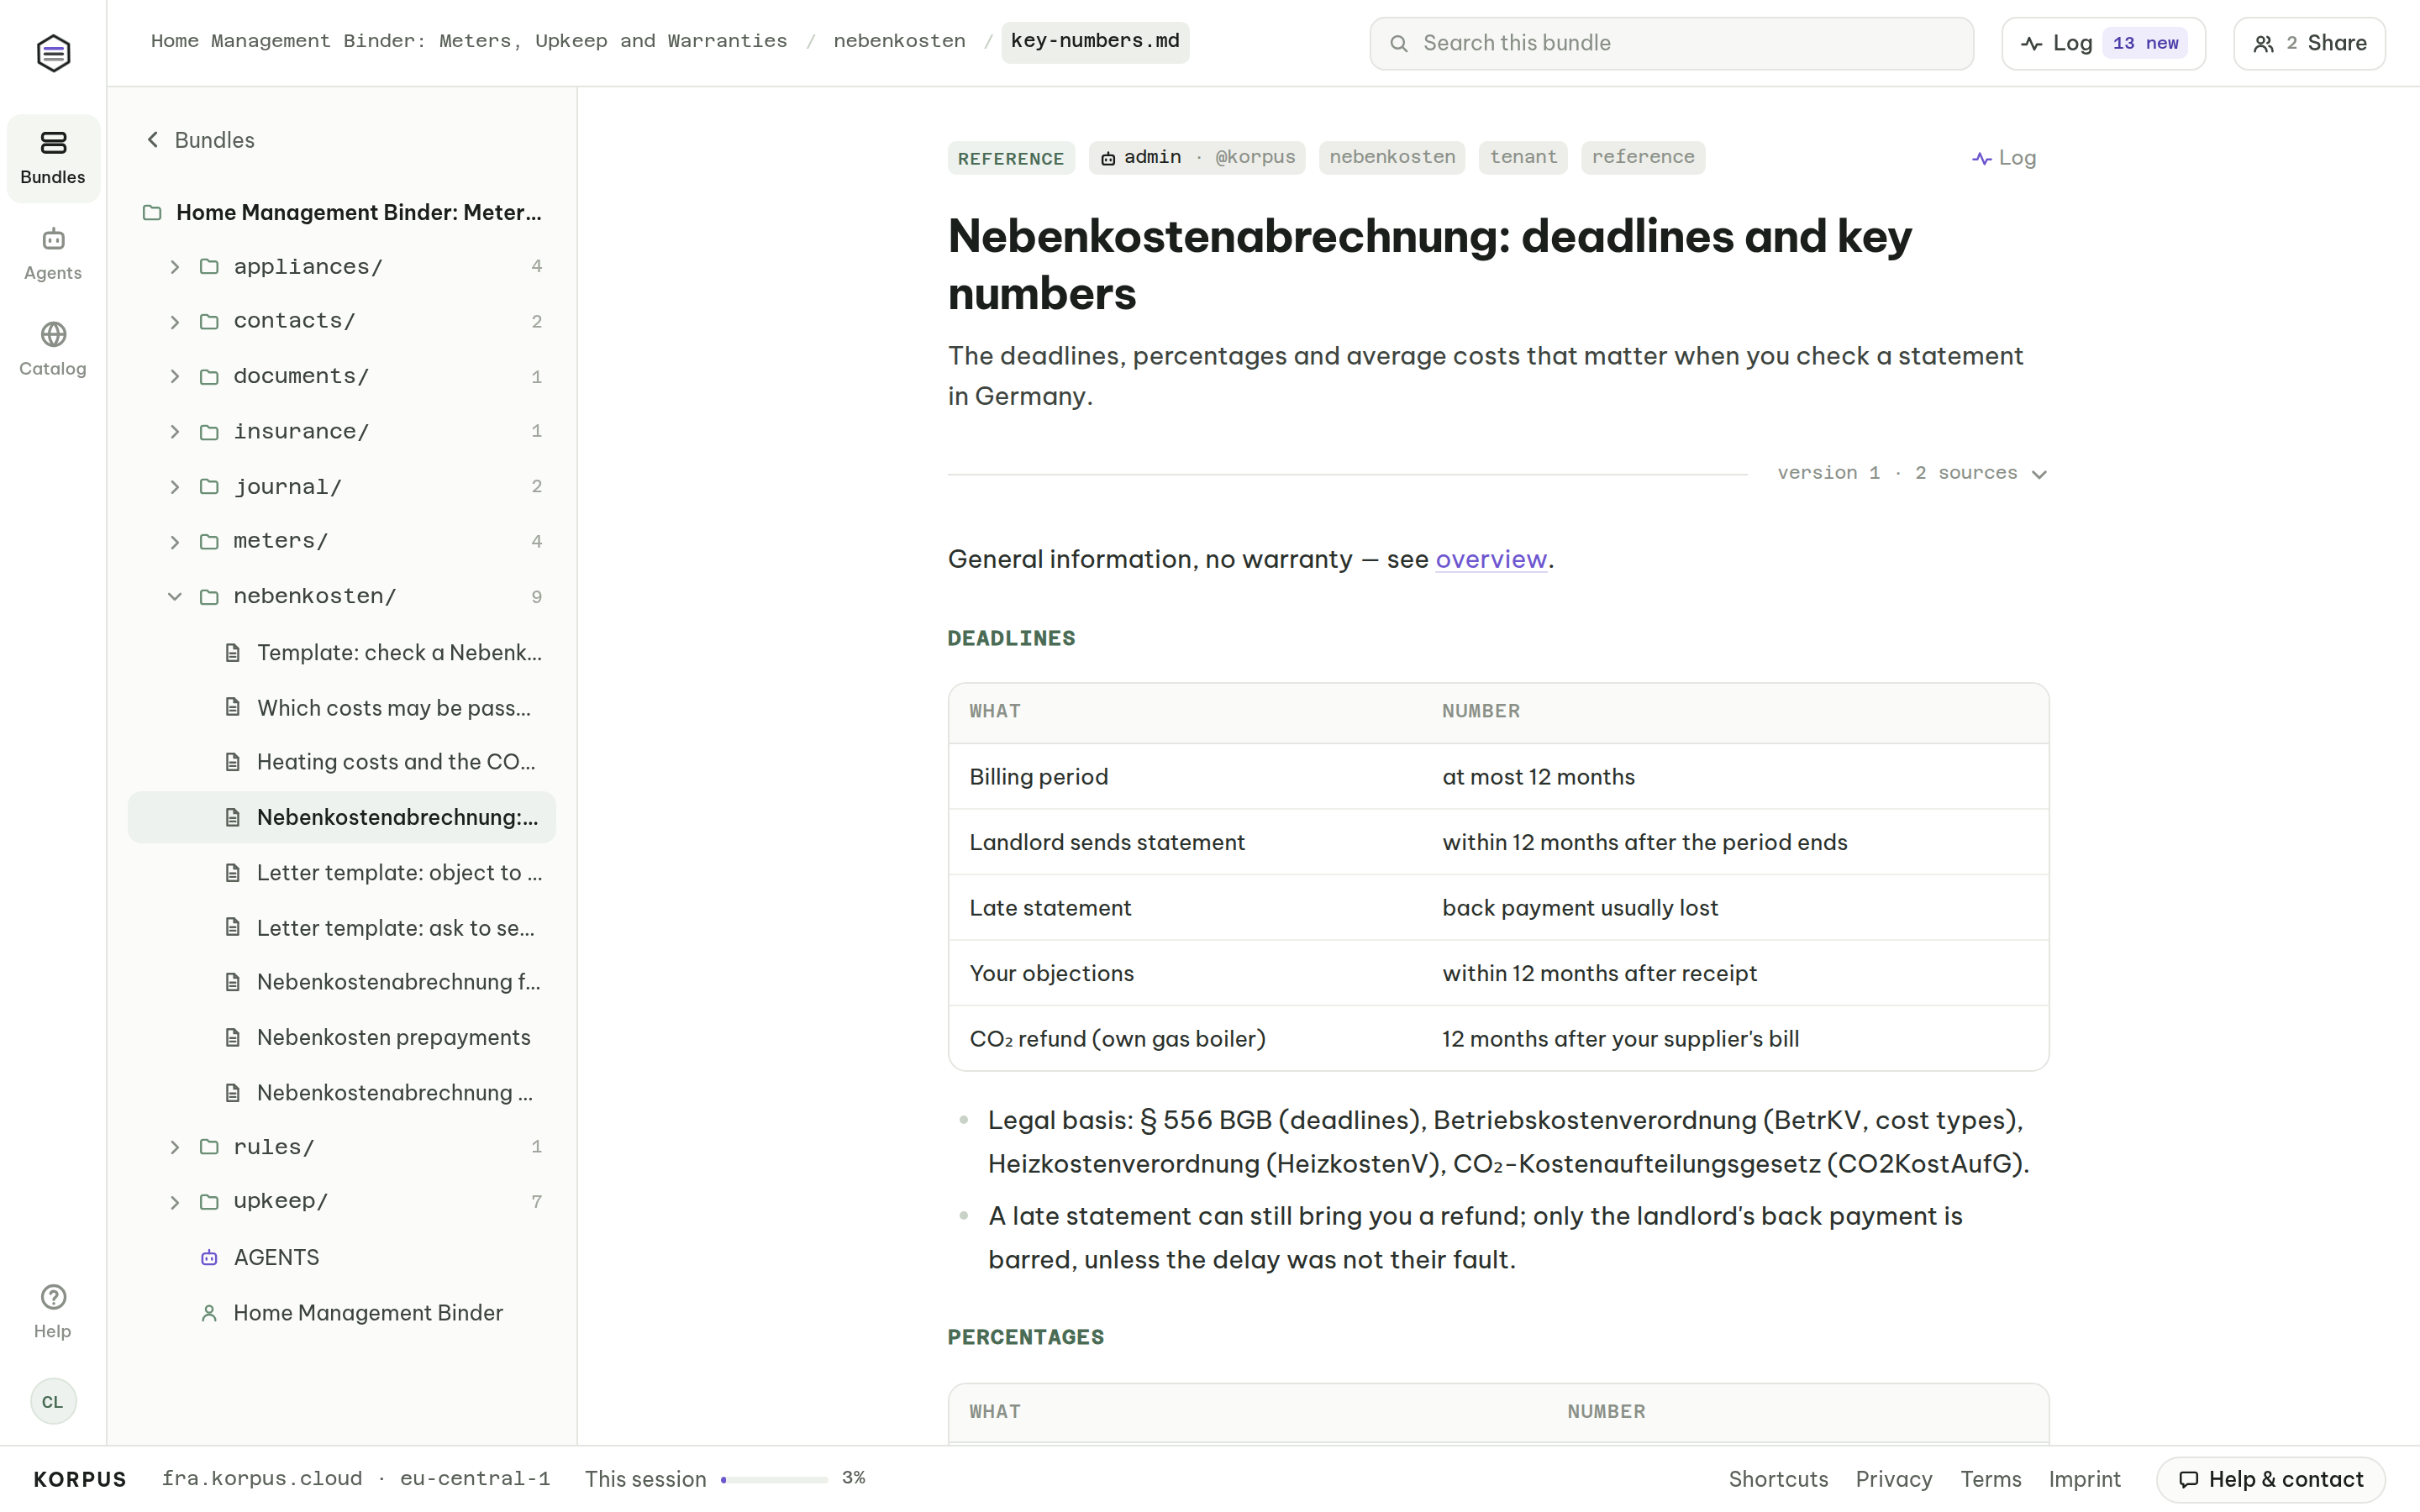
Task: Click the key-numbers.md breadcrumb
Action: 1095,42
